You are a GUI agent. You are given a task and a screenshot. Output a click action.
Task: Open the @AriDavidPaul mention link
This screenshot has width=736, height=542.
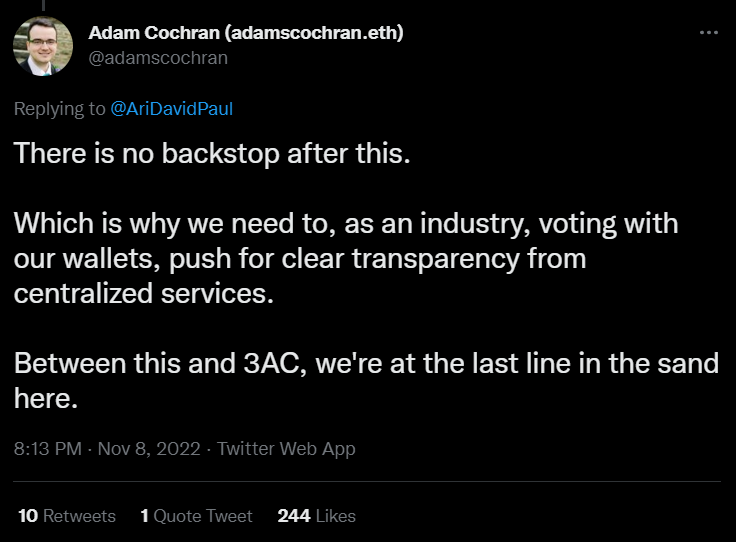[172, 109]
